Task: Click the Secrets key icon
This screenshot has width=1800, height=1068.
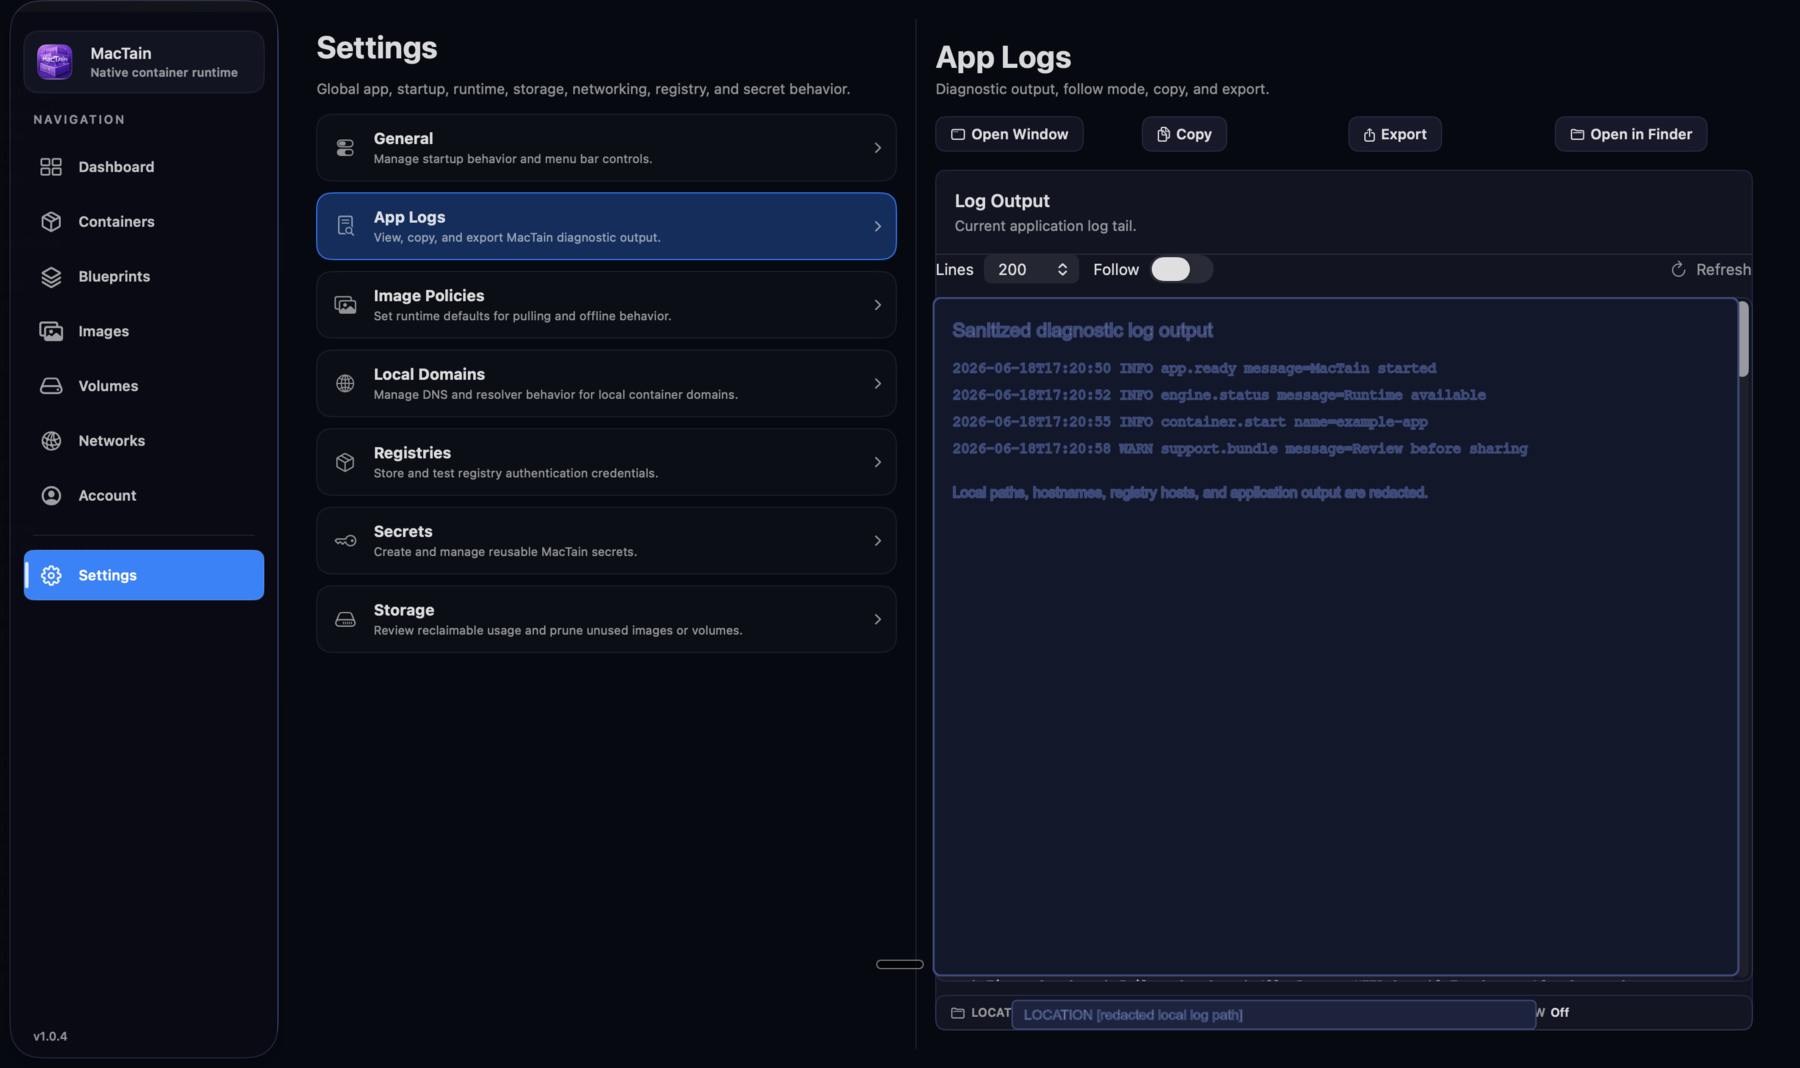Action: pyautogui.click(x=345, y=541)
